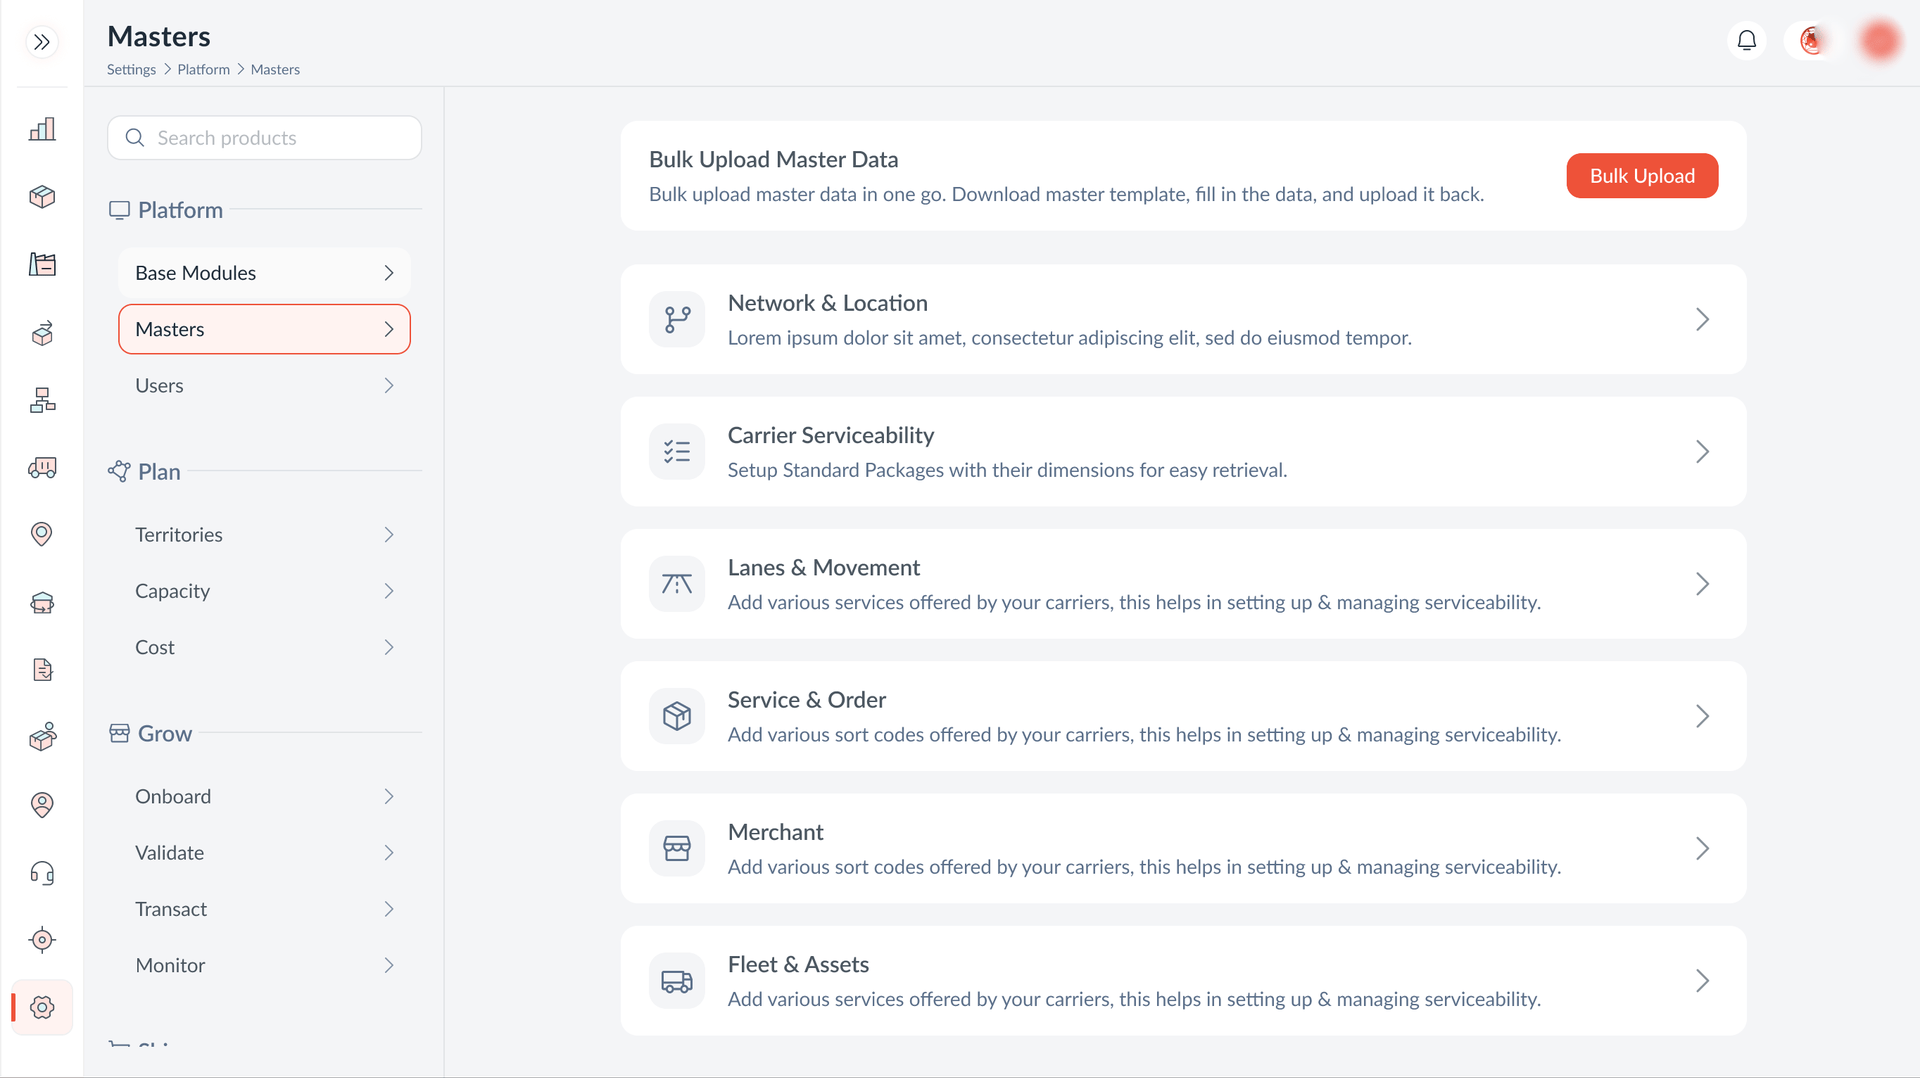1920x1078 pixels.
Task: Expand the Territories chevron
Action: point(389,535)
